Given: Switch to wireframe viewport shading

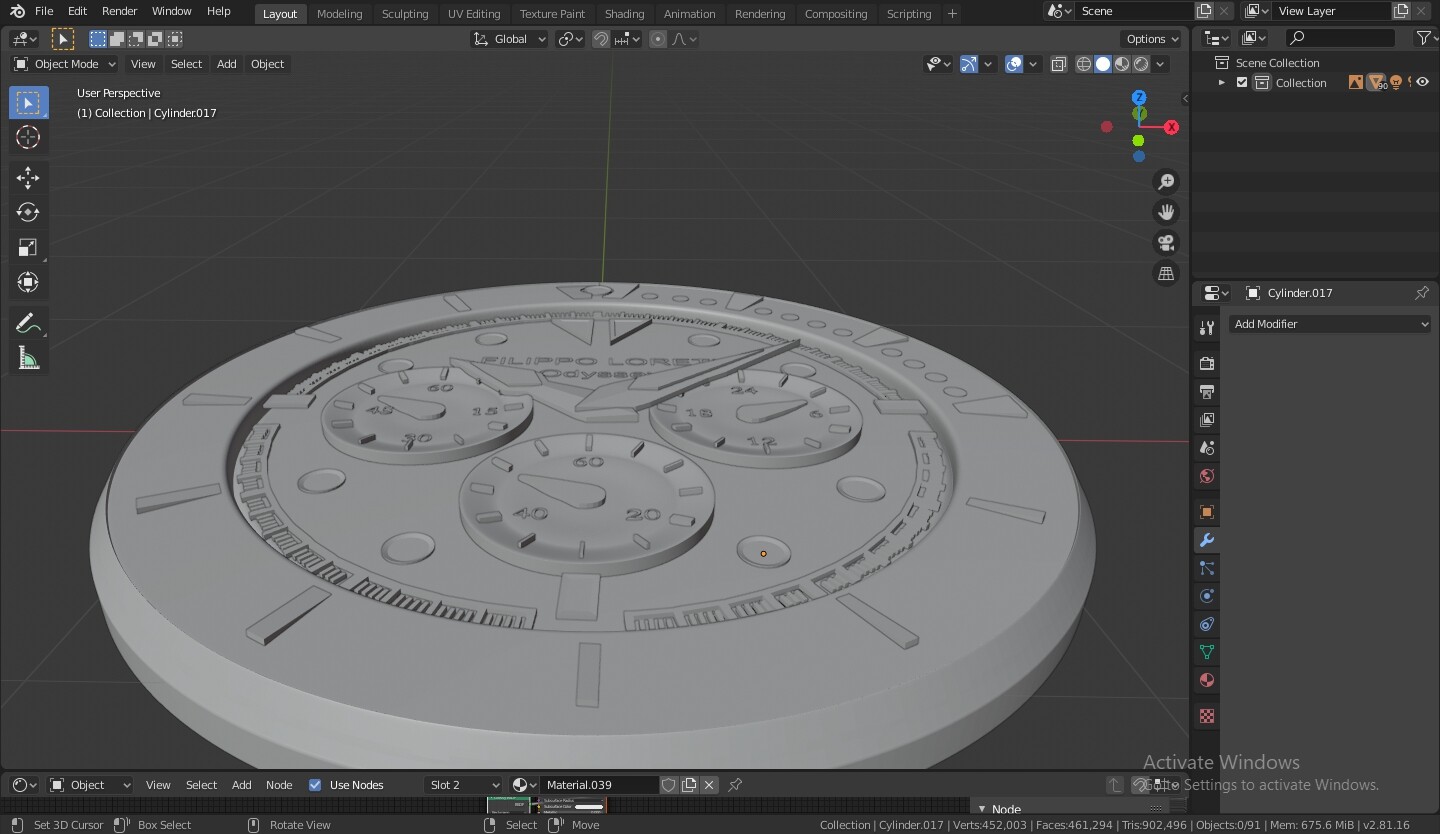Looking at the screenshot, I should click(1084, 64).
